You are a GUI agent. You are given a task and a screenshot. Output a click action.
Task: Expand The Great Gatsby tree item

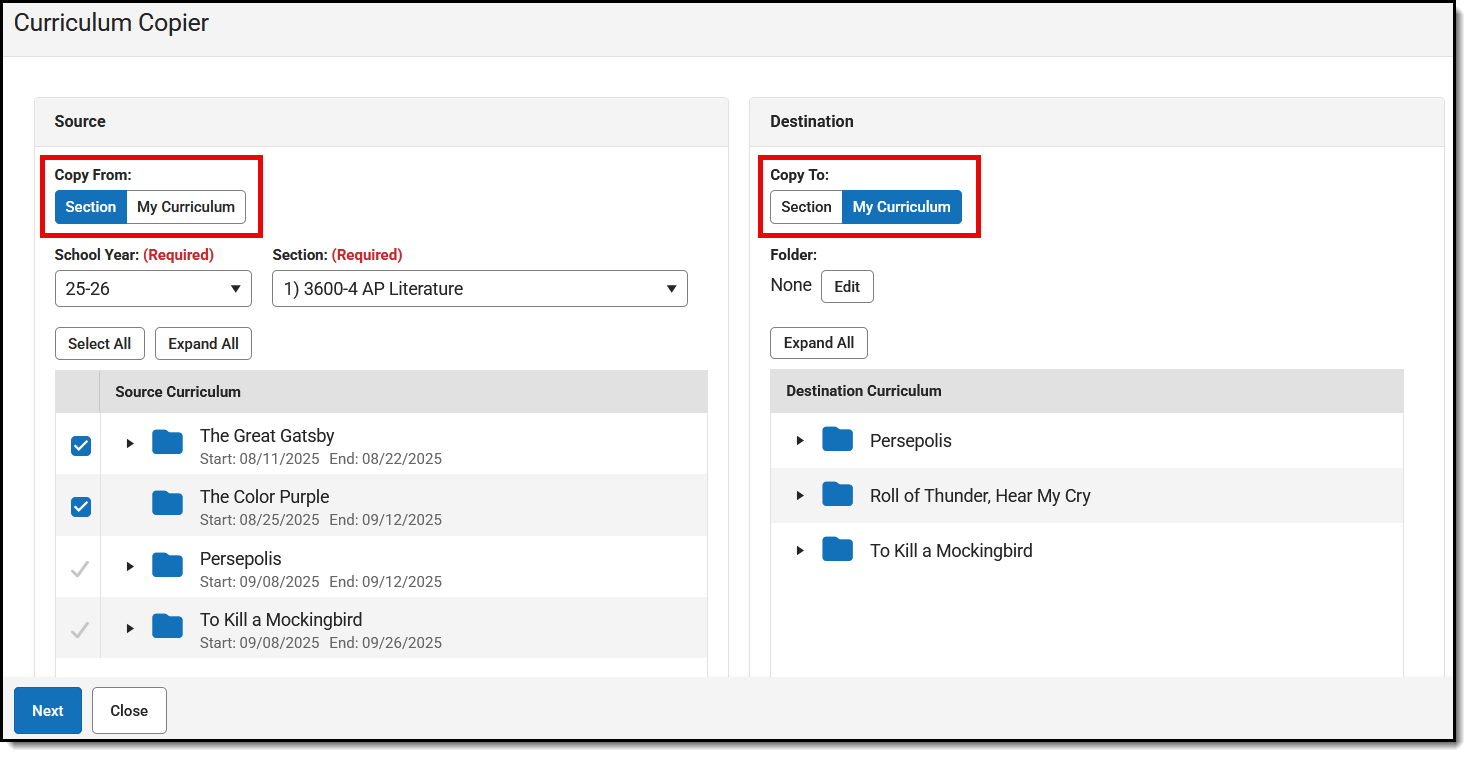pos(130,442)
